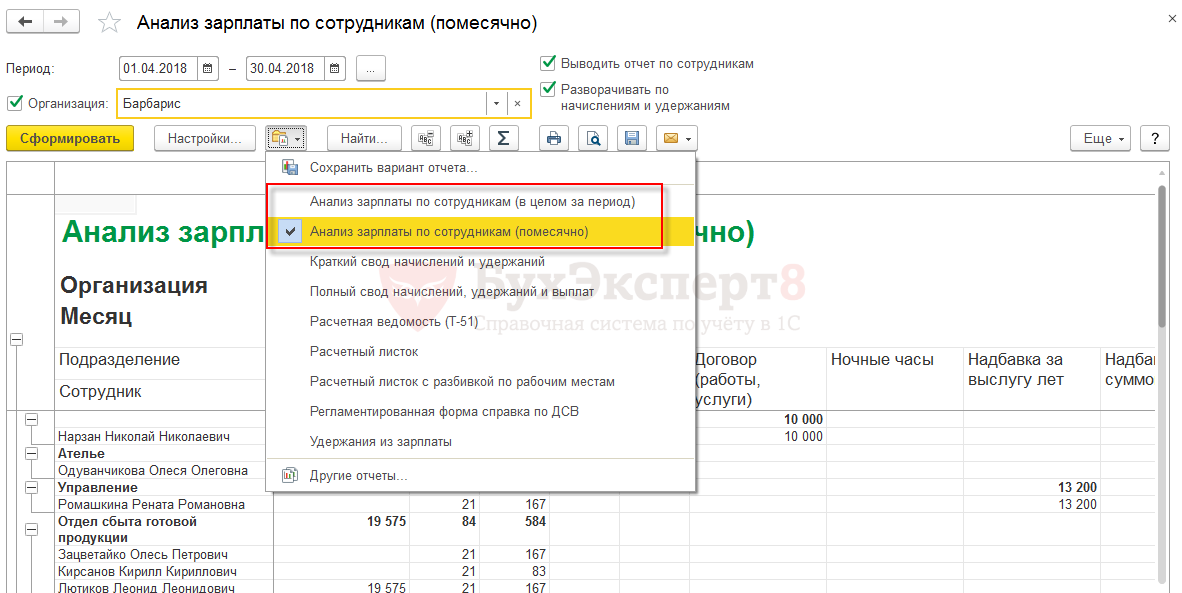Image resolution: width=1182 pixels, height=593 pixels.
Task: Open the Еще menu
Action: 1100,139
